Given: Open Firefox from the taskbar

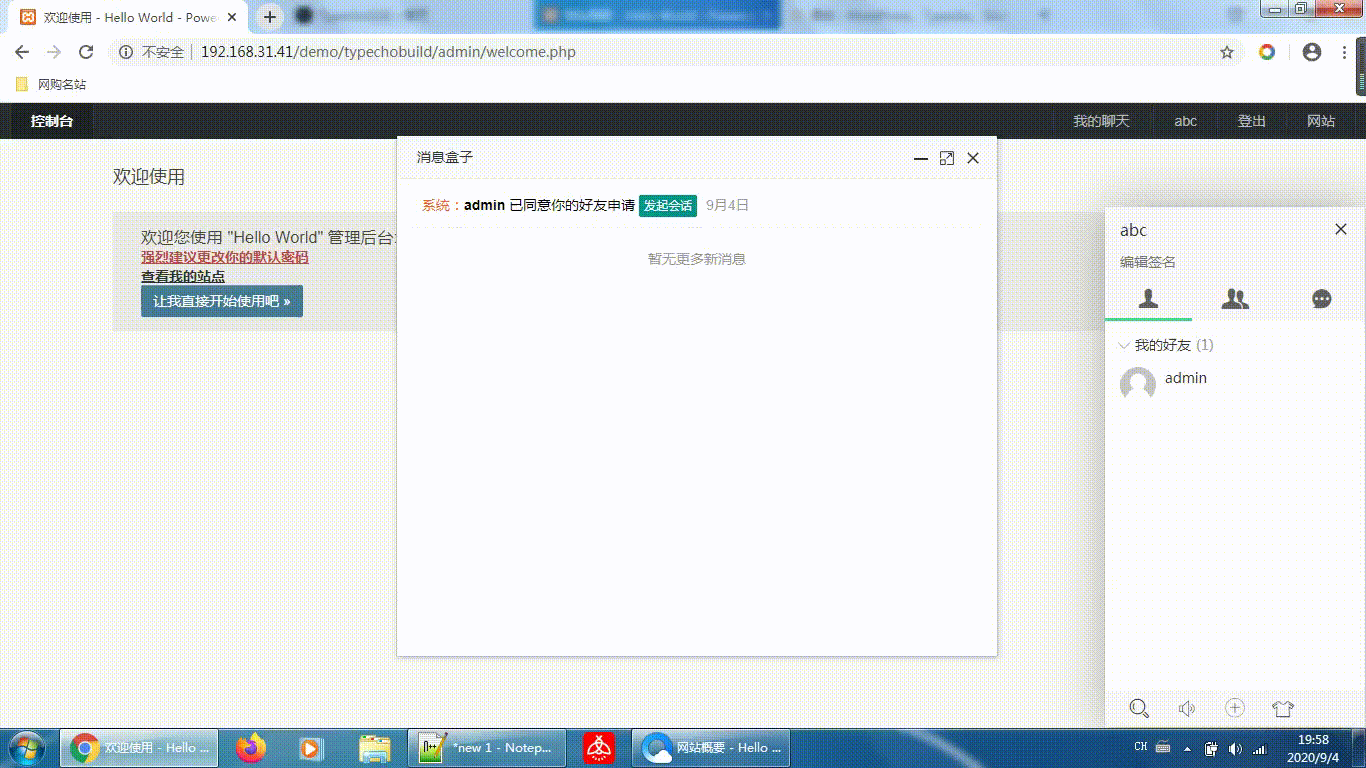Looking at the screenshot, I should [x=251, y=747].
